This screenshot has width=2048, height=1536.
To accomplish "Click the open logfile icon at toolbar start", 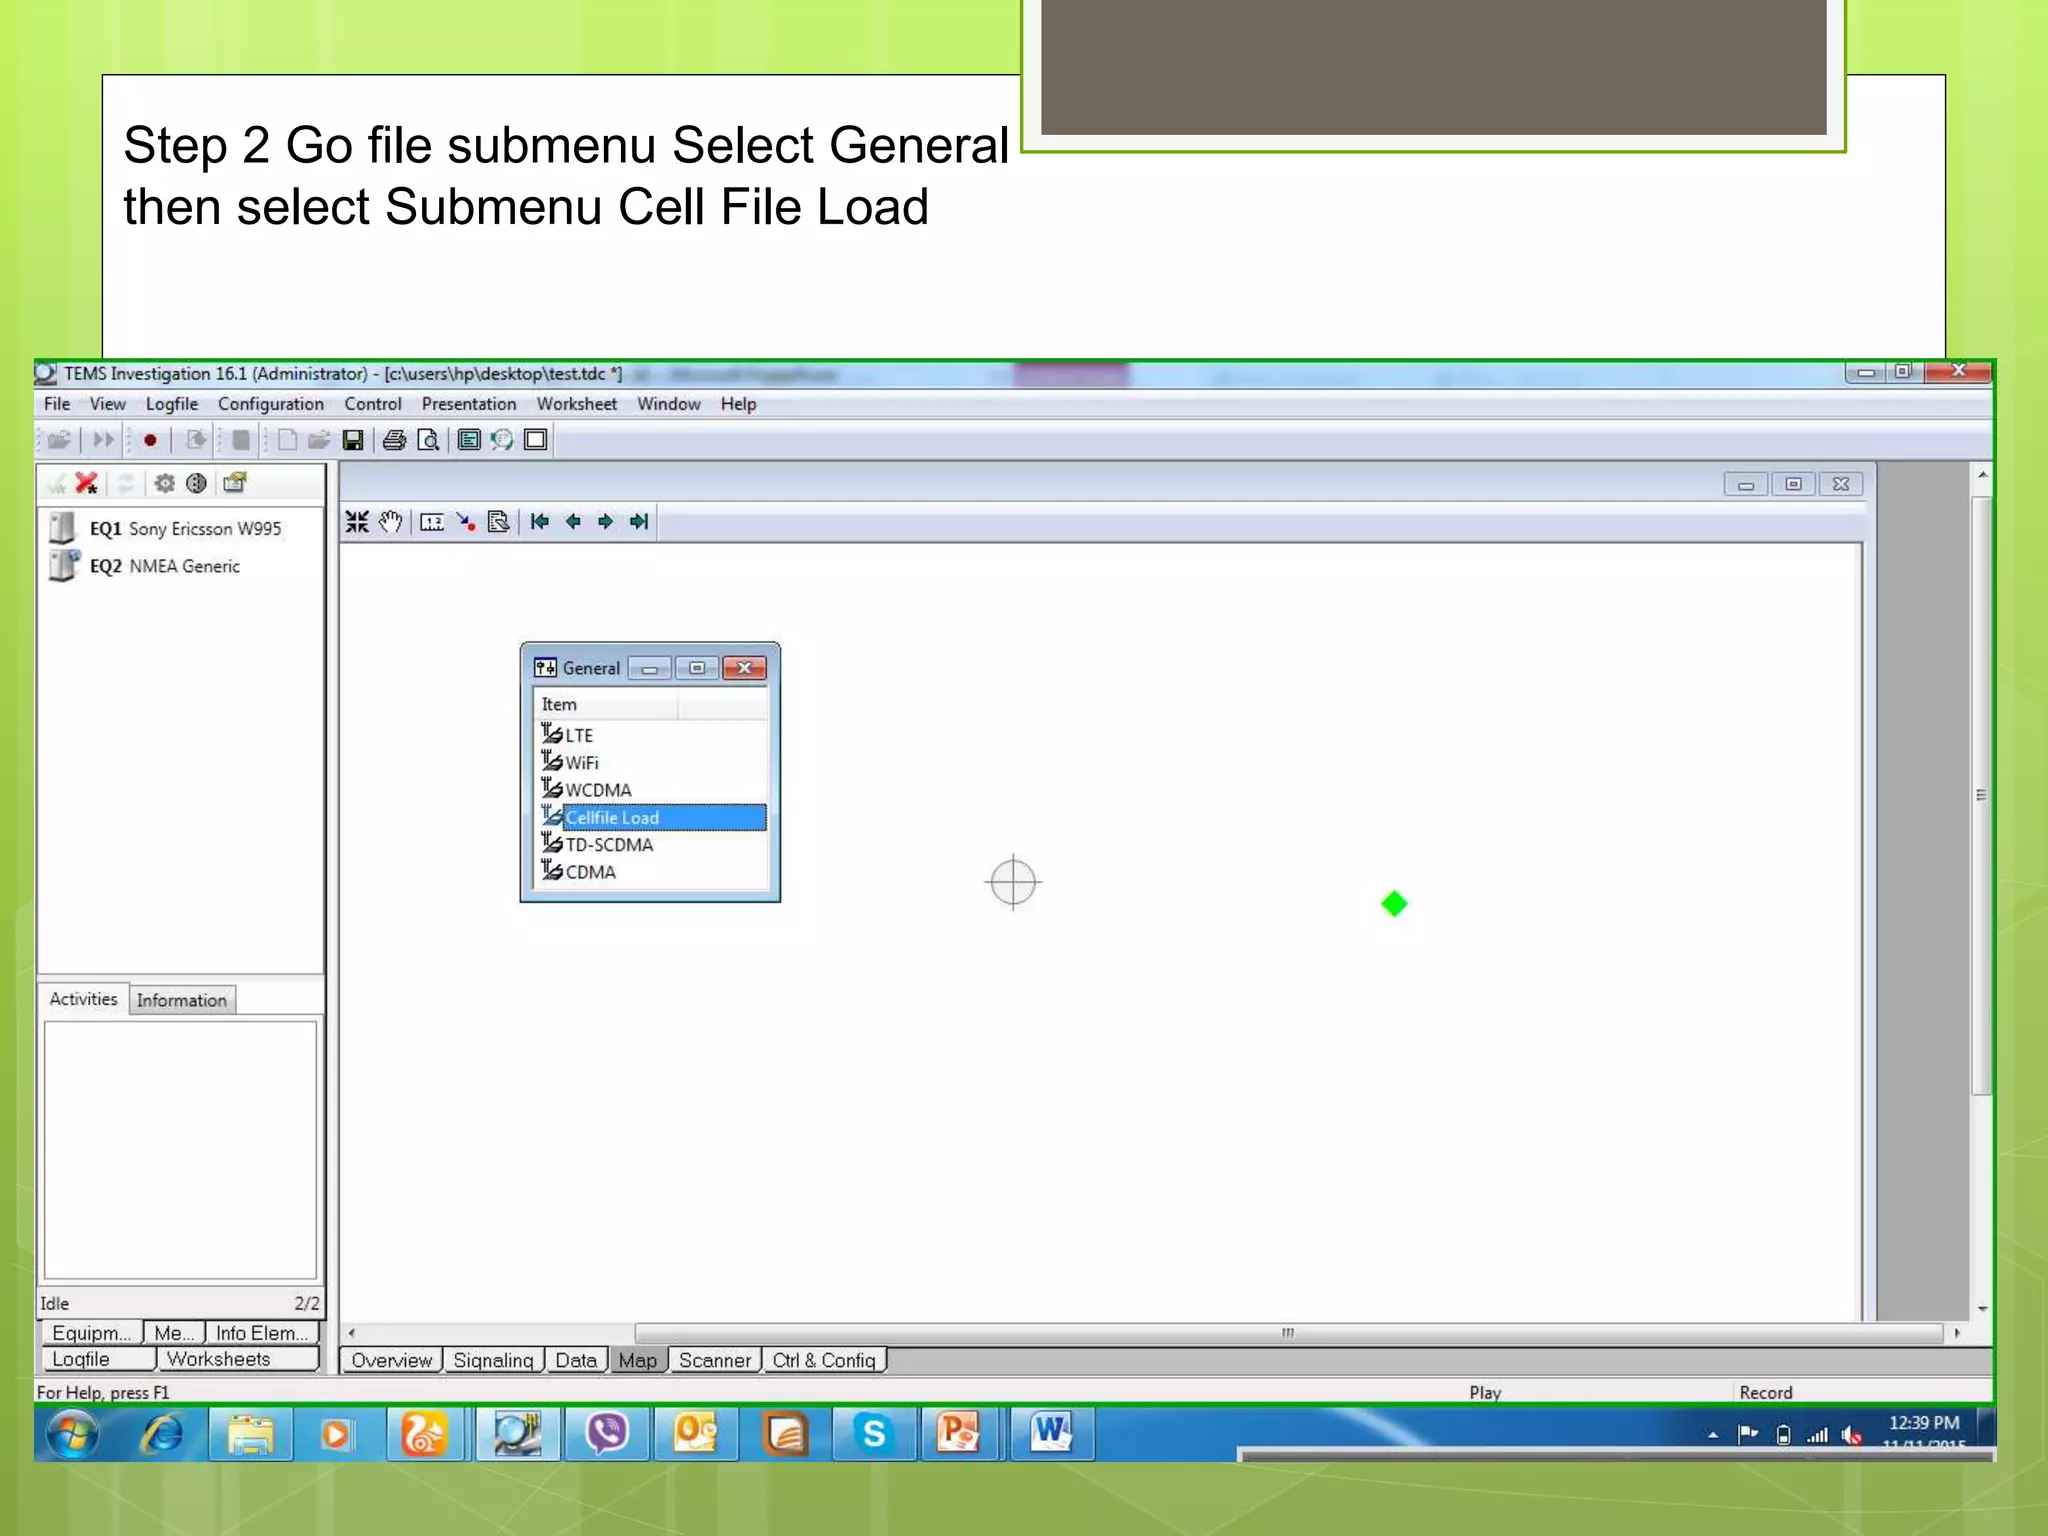I will point(59,440).
